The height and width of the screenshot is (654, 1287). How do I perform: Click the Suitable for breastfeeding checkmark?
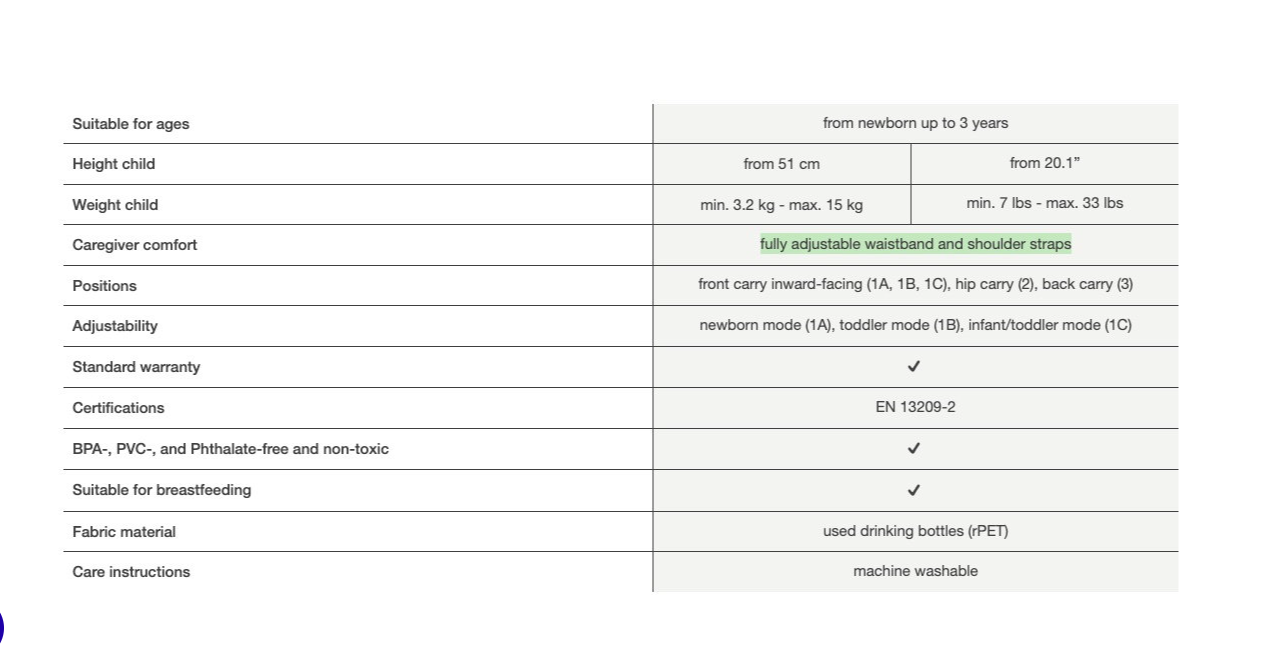(913, 490)
